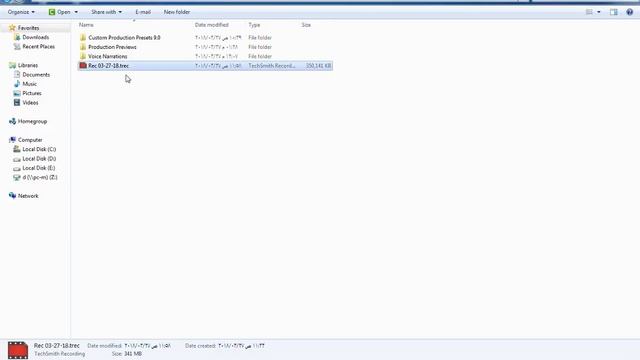Click the Computer icon

13,140
